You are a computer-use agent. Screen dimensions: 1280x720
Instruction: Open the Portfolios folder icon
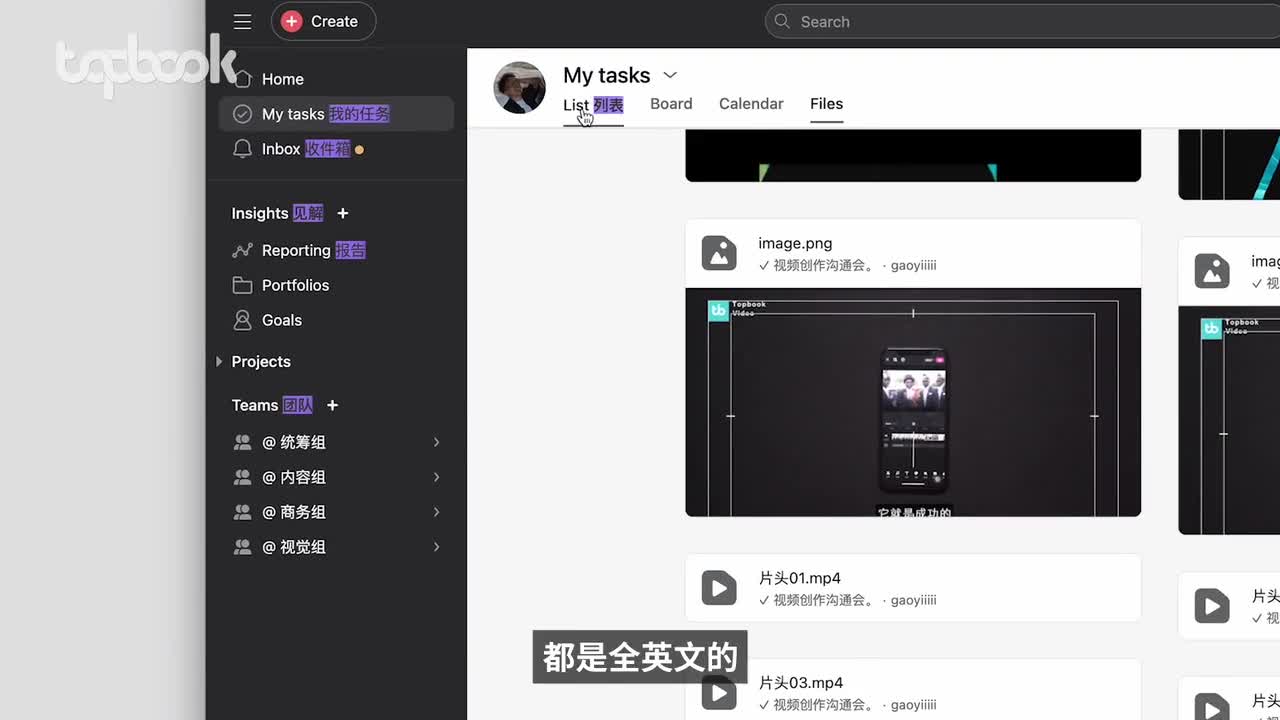pyautogui.click(x=242, y=285)
